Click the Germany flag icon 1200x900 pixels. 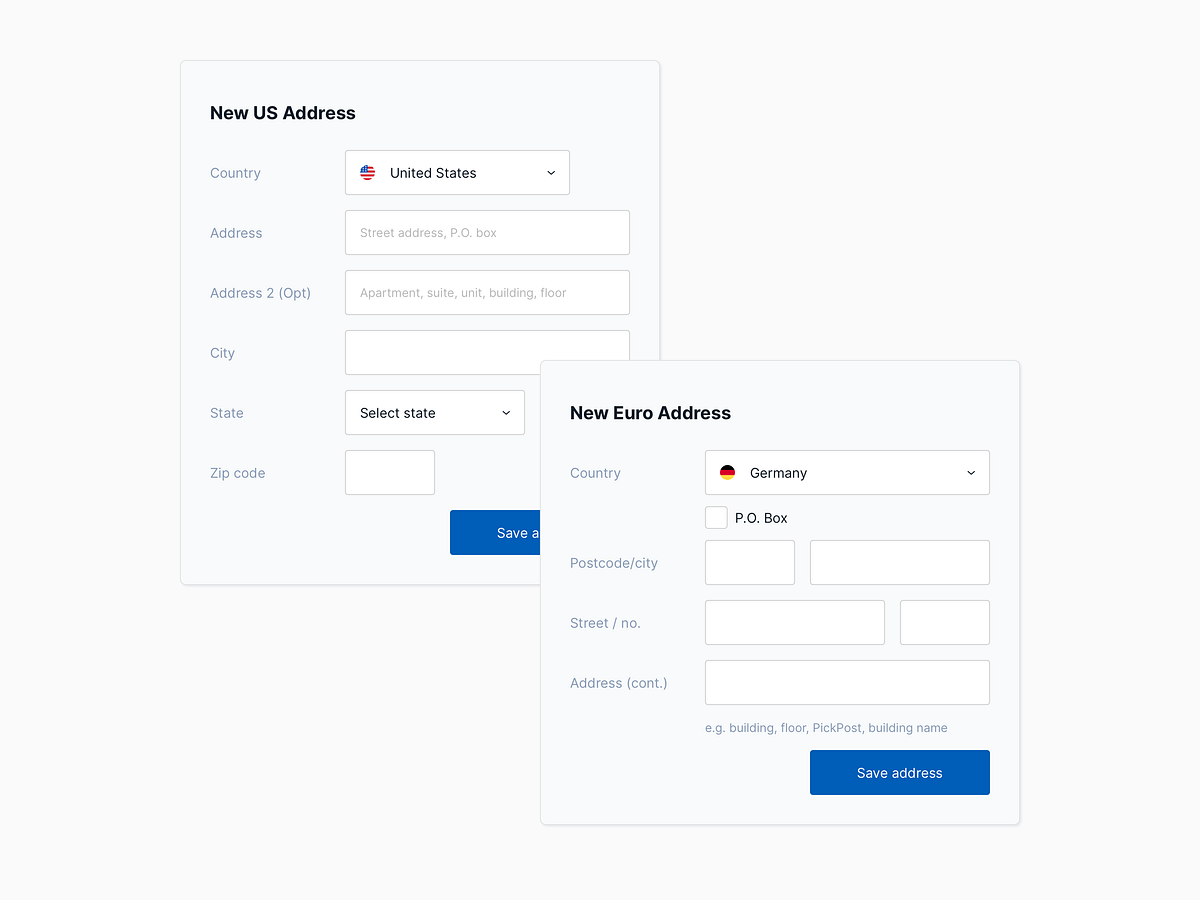pyautogui.click(x=727, y=472)
